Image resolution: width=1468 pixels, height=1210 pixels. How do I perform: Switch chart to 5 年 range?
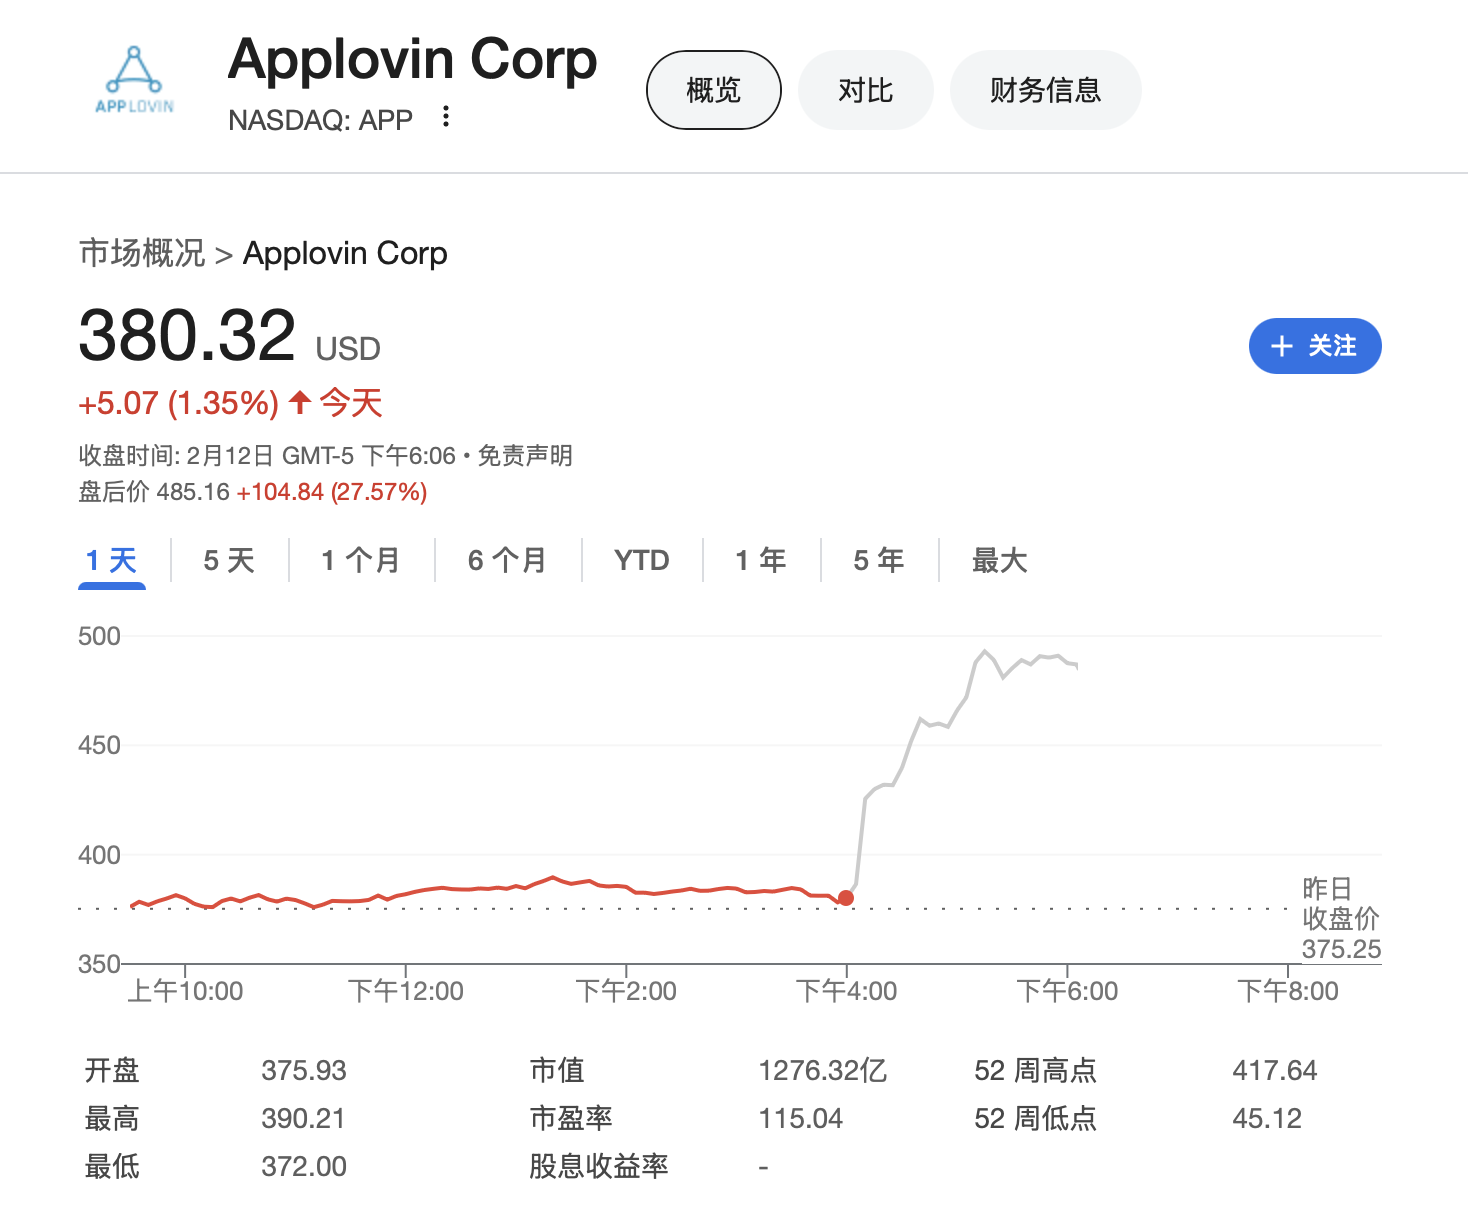878,560
